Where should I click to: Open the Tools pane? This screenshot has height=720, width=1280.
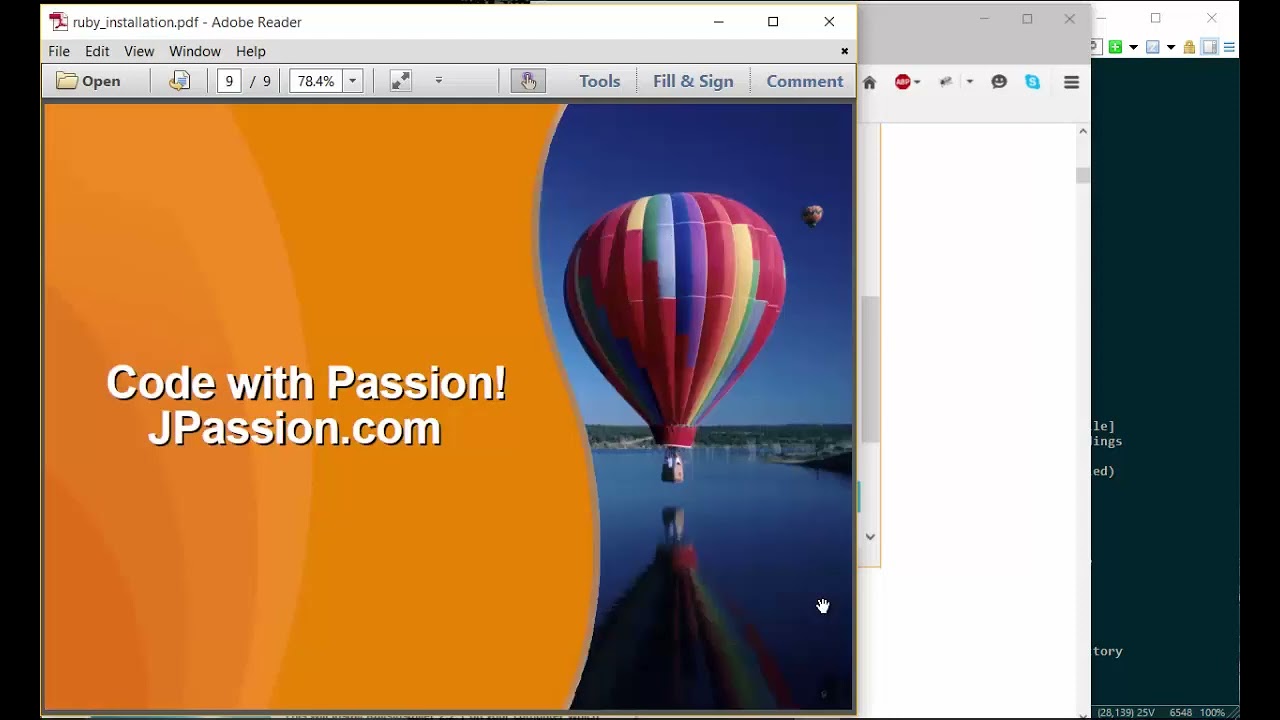(x=600, y=81)
